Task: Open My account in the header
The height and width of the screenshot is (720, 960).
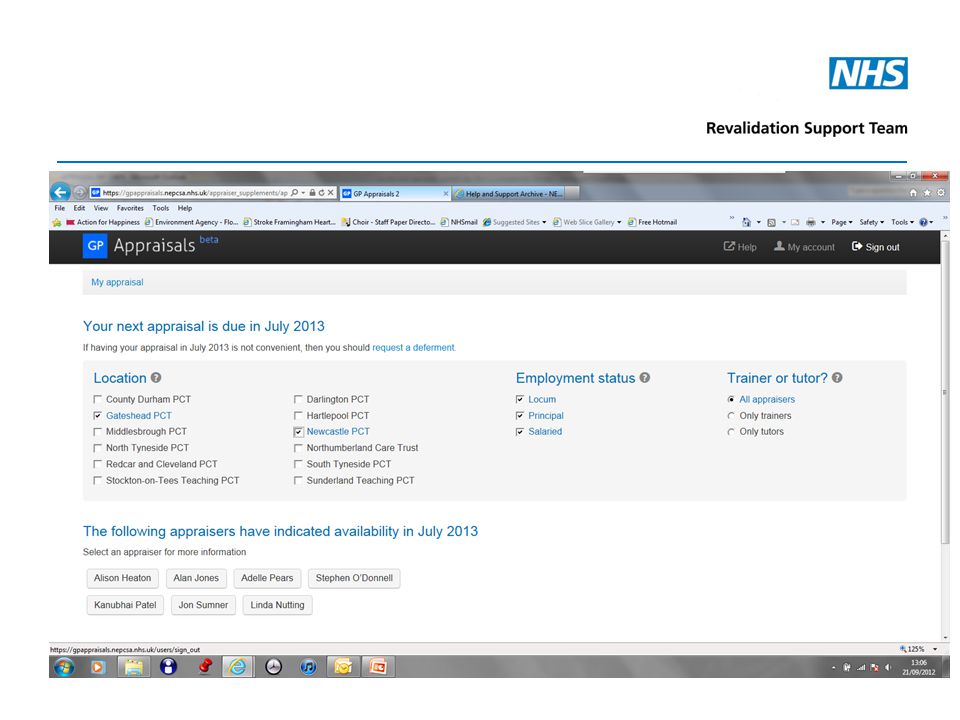Action: point(804,247)
